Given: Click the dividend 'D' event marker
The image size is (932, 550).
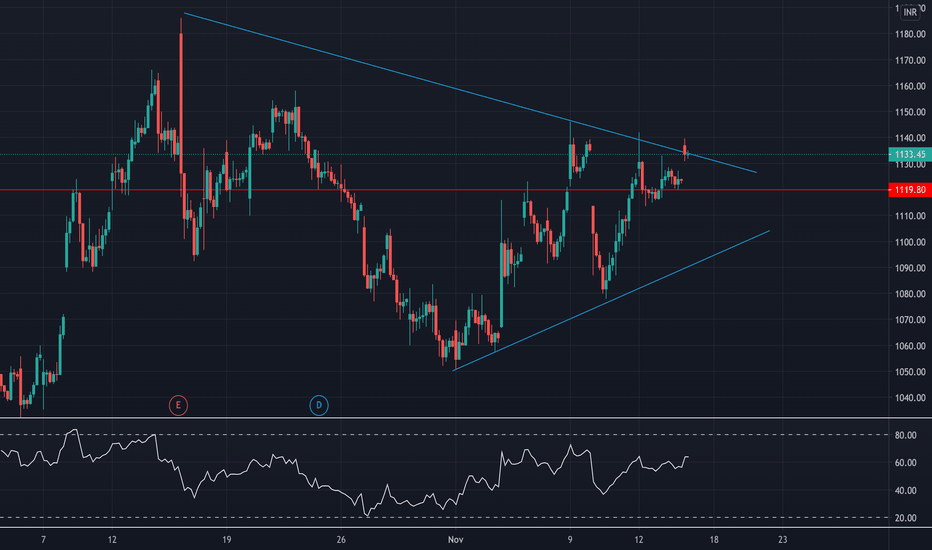Looking at the screenshot, I should tap(319, 406).
